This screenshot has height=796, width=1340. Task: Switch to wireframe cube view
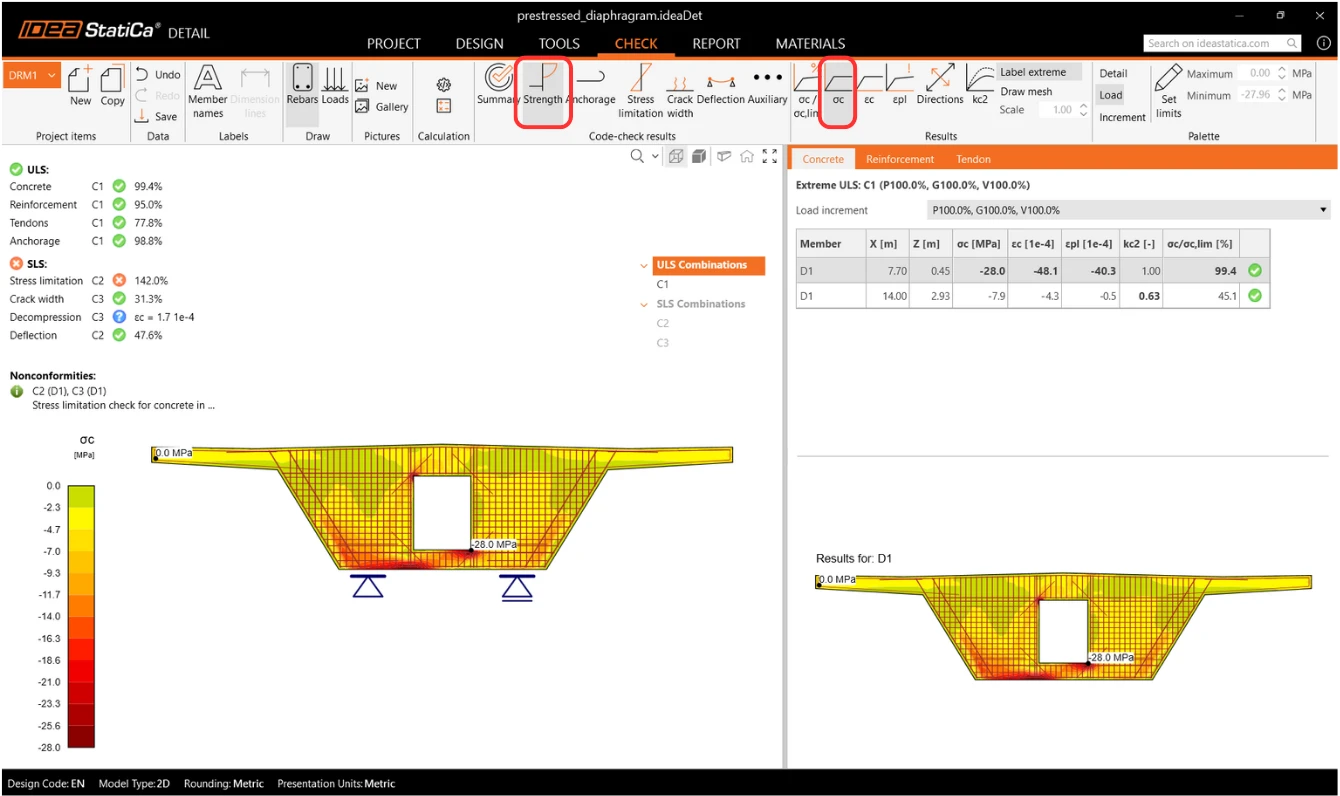[677, 156]
